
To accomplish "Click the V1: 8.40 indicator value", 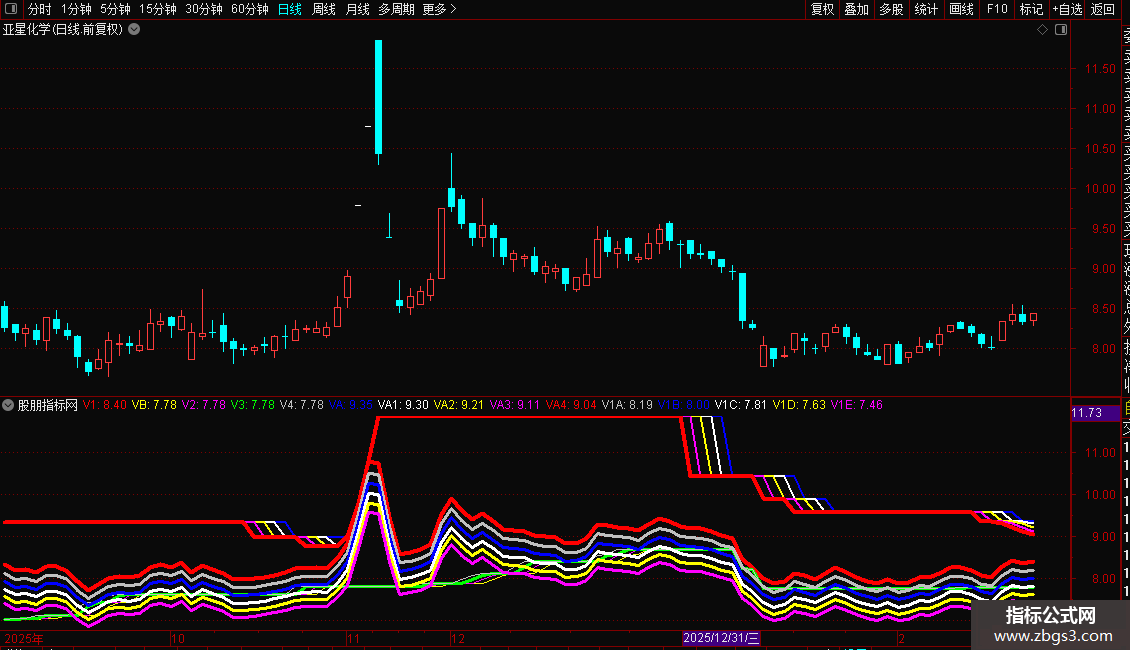I will pos(104,405).
